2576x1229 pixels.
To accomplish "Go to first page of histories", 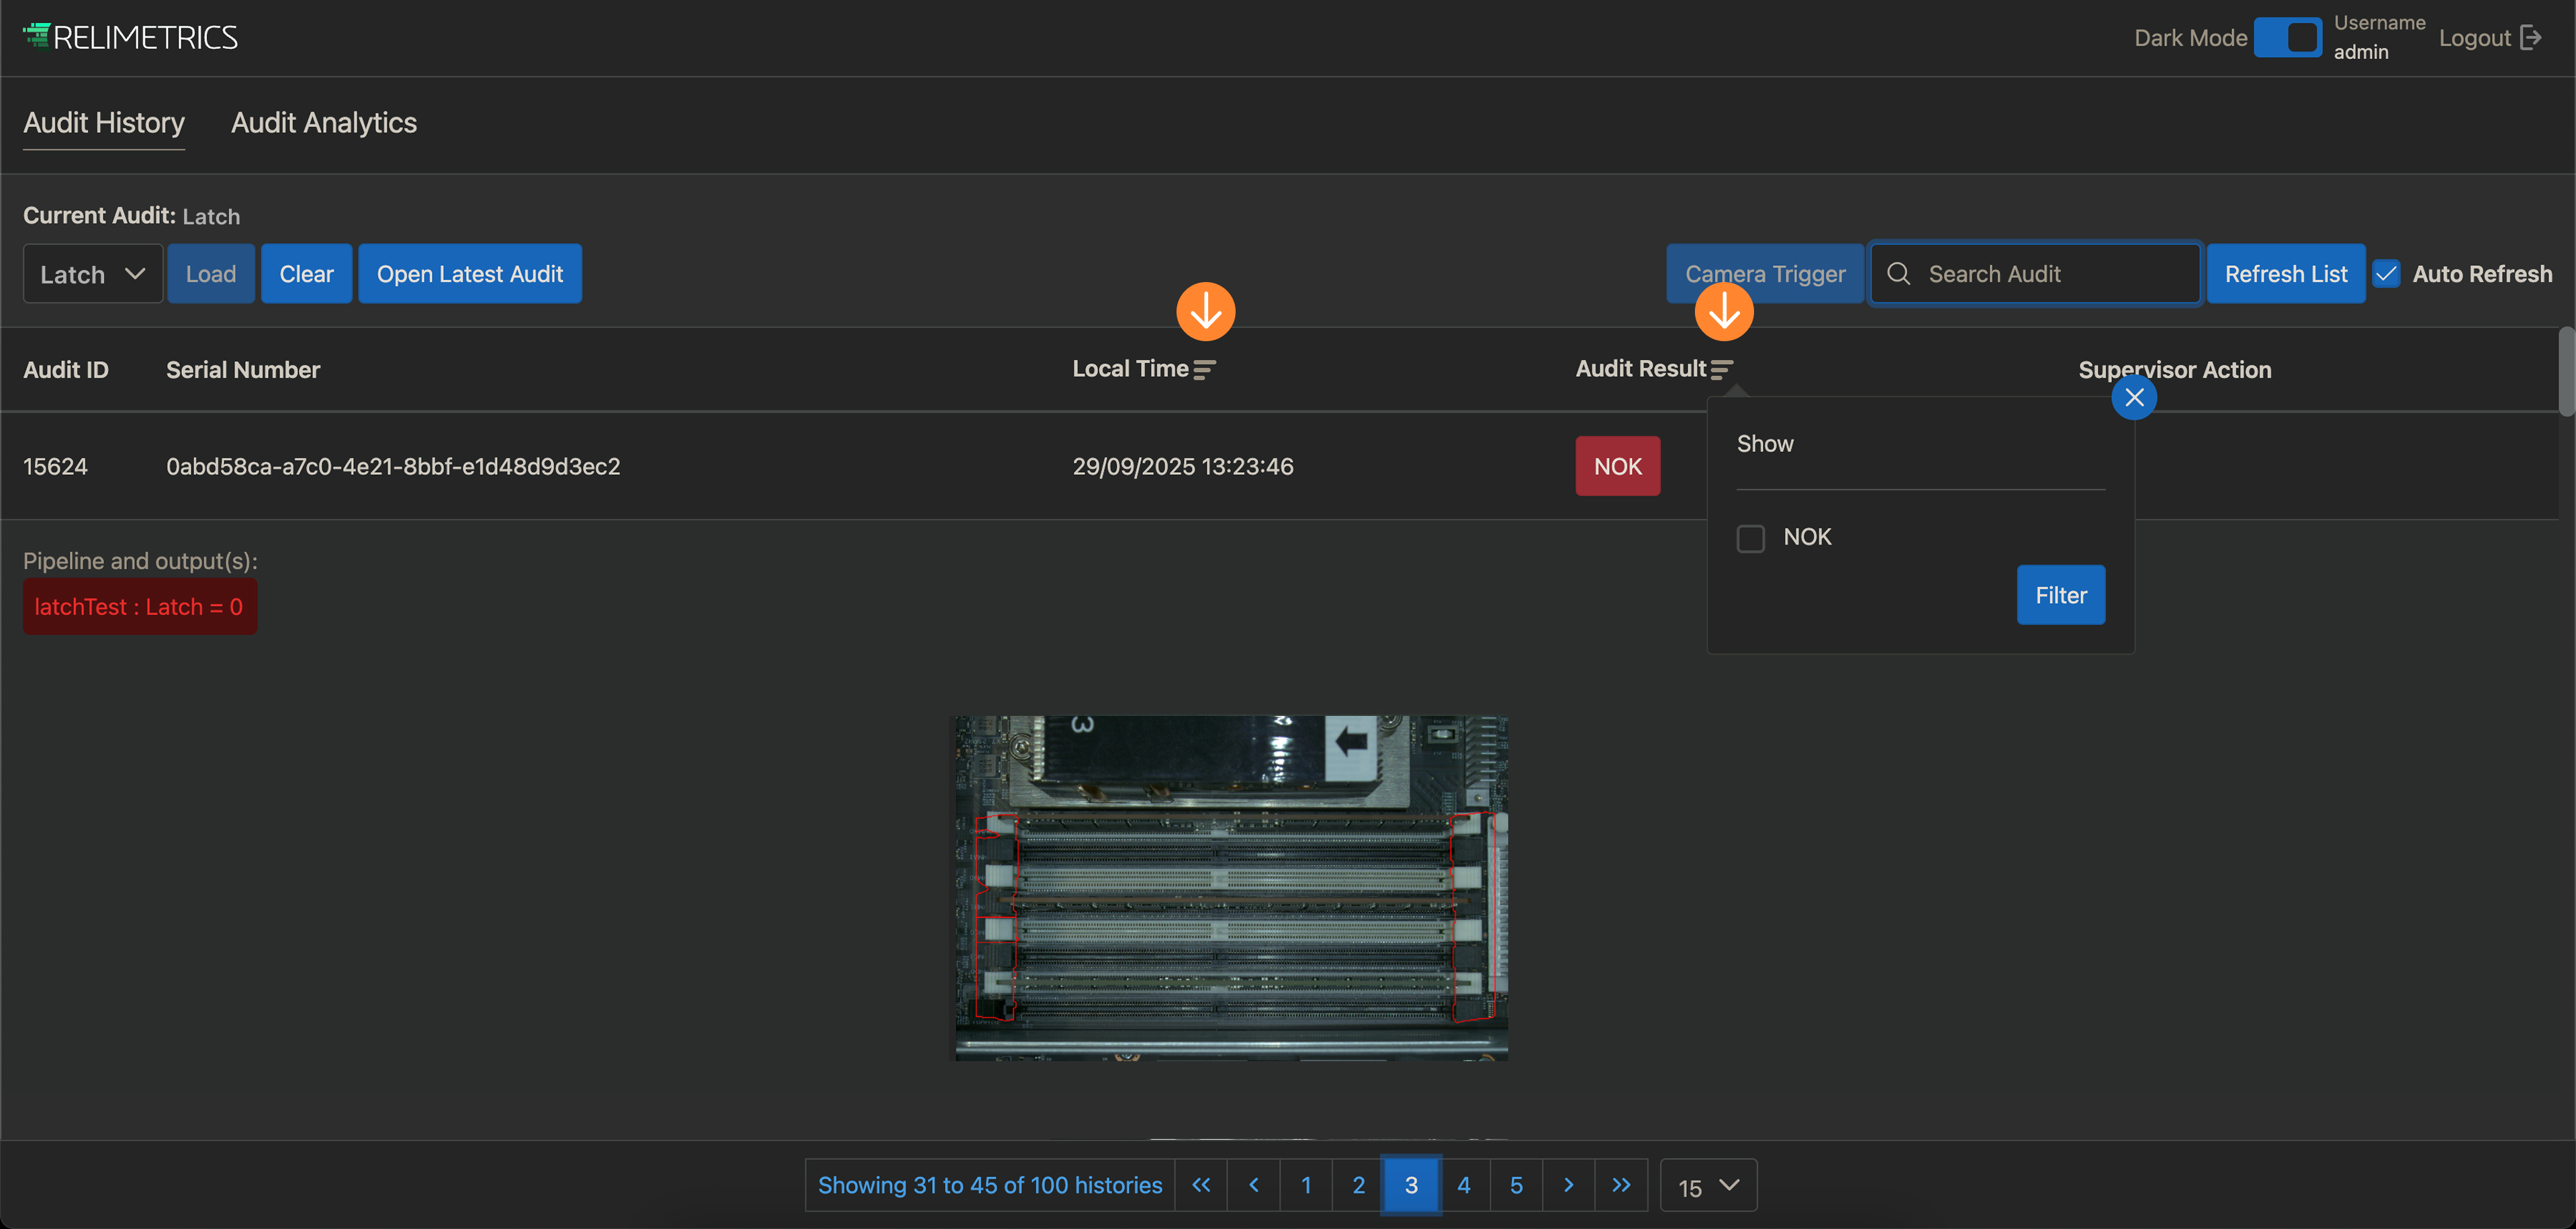I will click(x=1201, y=1185).
